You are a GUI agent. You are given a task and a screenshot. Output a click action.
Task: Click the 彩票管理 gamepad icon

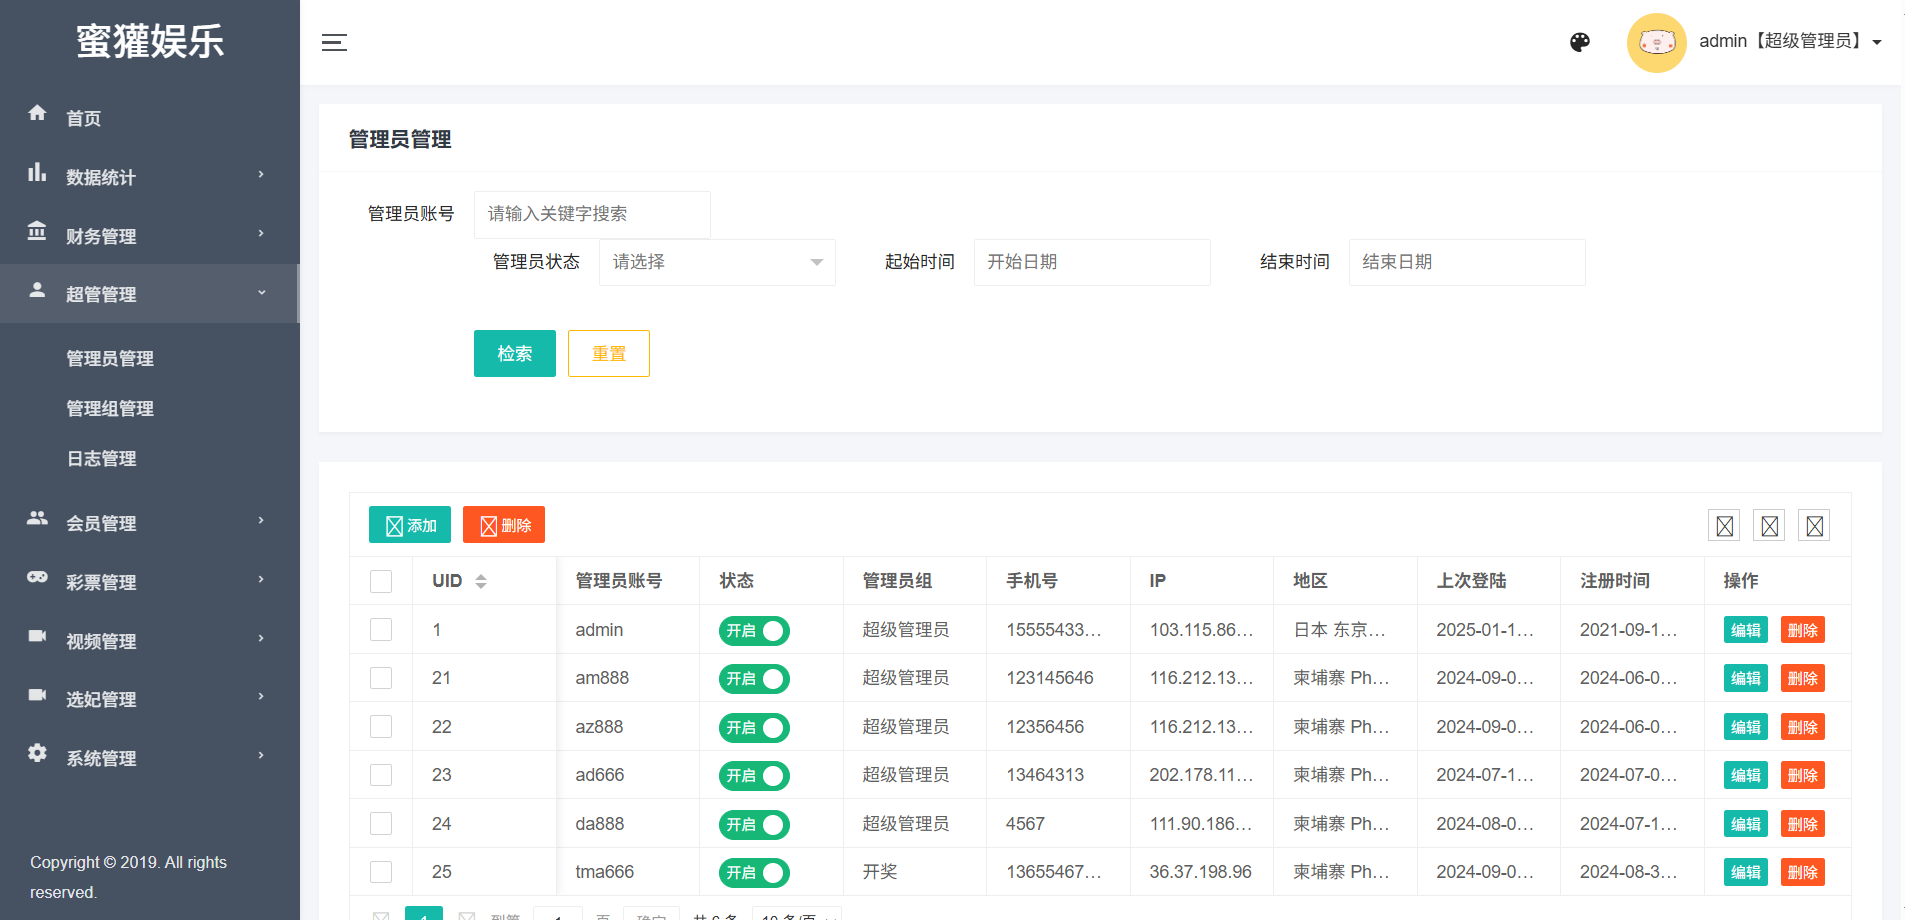(37, 577)
